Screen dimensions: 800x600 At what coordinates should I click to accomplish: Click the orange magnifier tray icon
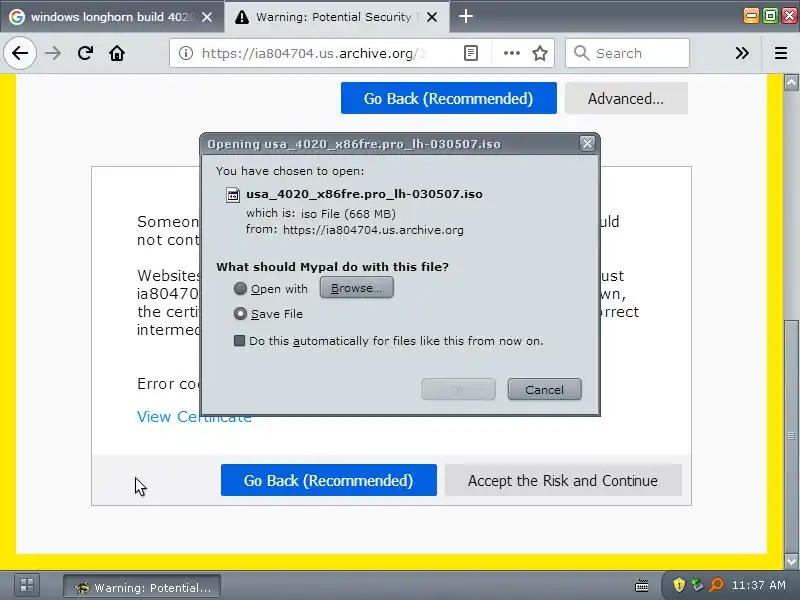(716, 585)
